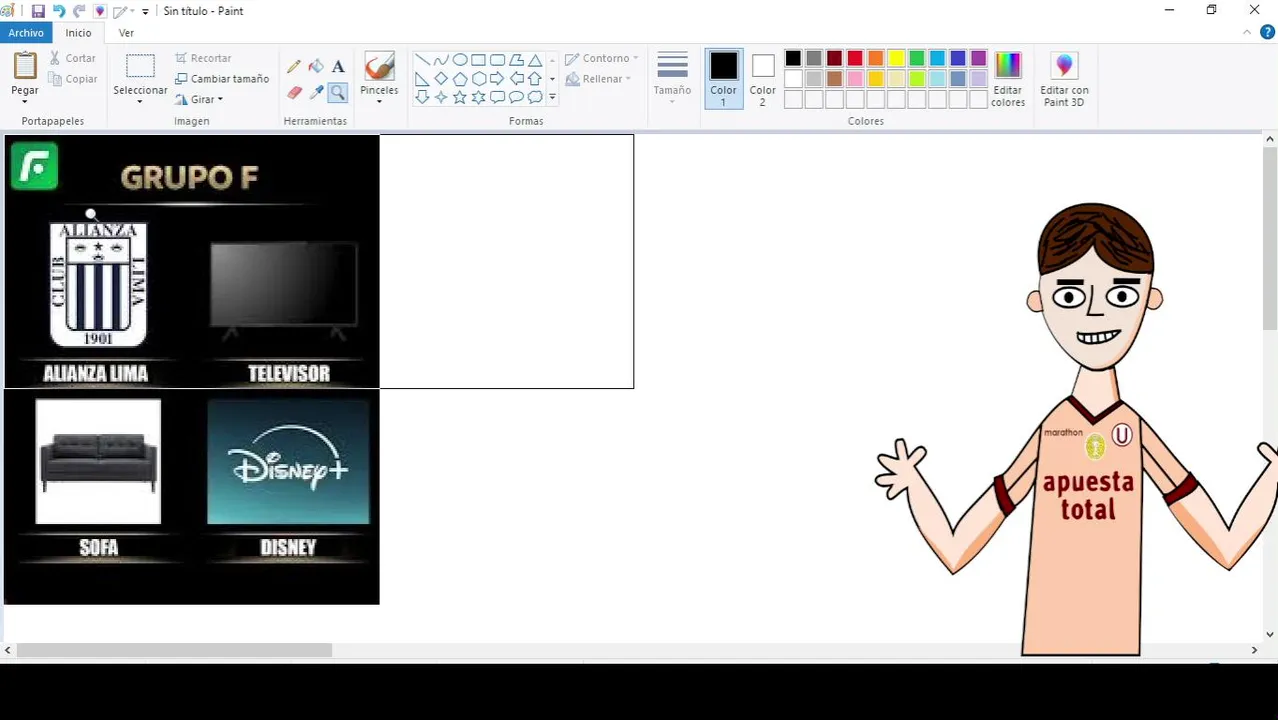Choose the Rectangle shape
Image resolution: width=1278 pixels, height=720 pixels.
click(479, 60)
